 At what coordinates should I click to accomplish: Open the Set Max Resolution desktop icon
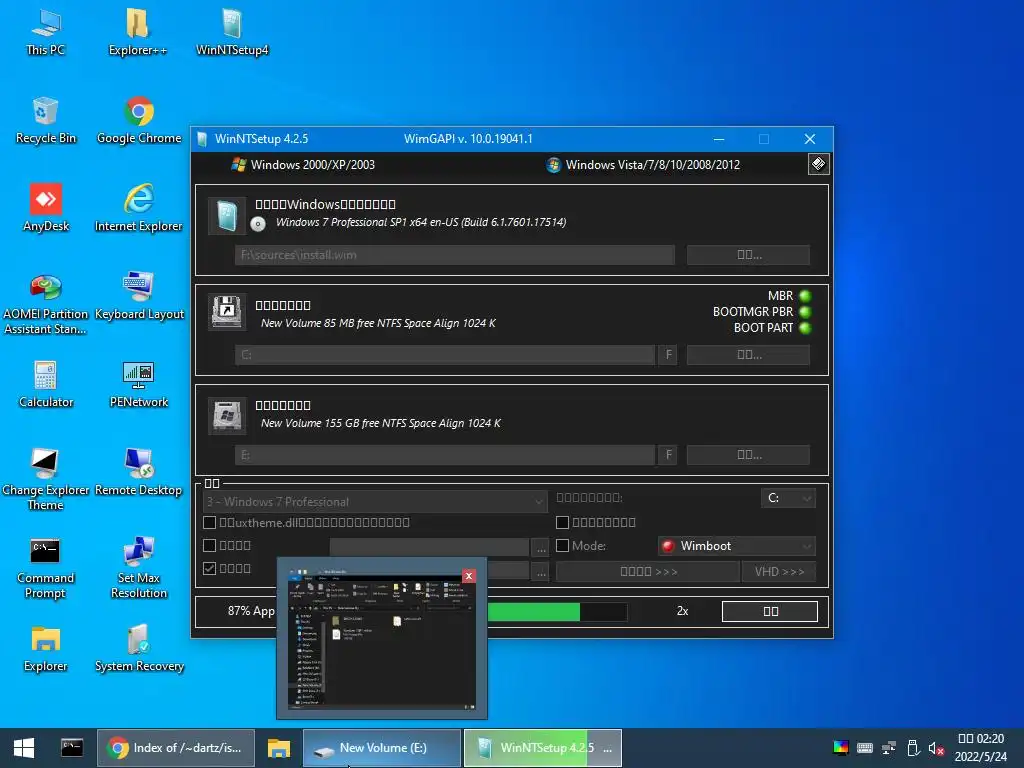(138, 568)
